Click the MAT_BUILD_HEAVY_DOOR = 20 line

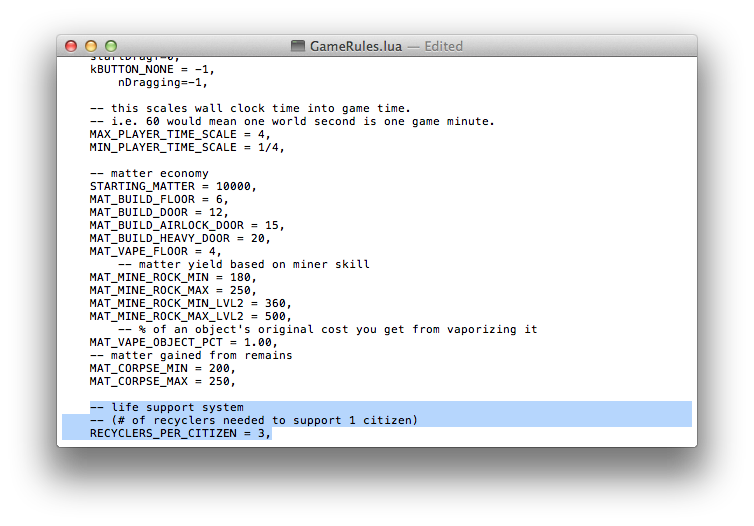coord(179,238)
